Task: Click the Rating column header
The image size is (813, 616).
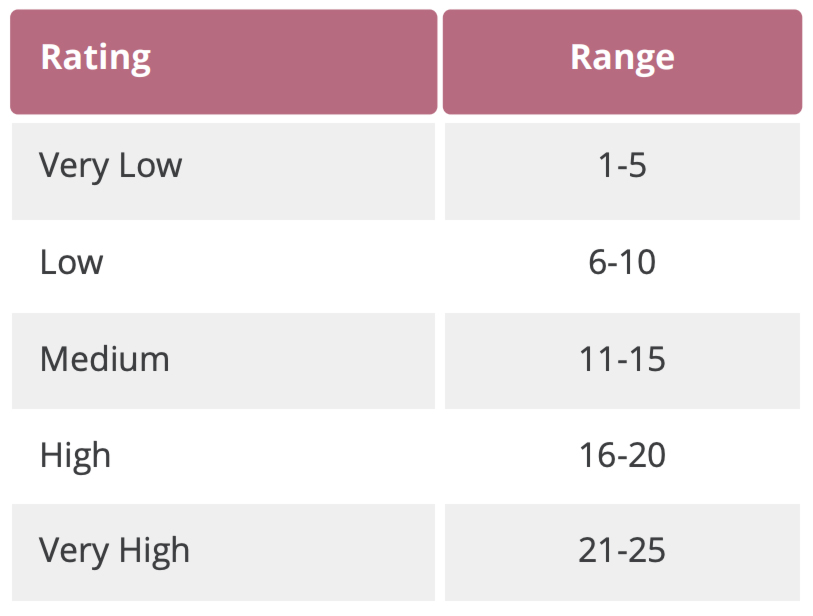Action: (223, 62)
